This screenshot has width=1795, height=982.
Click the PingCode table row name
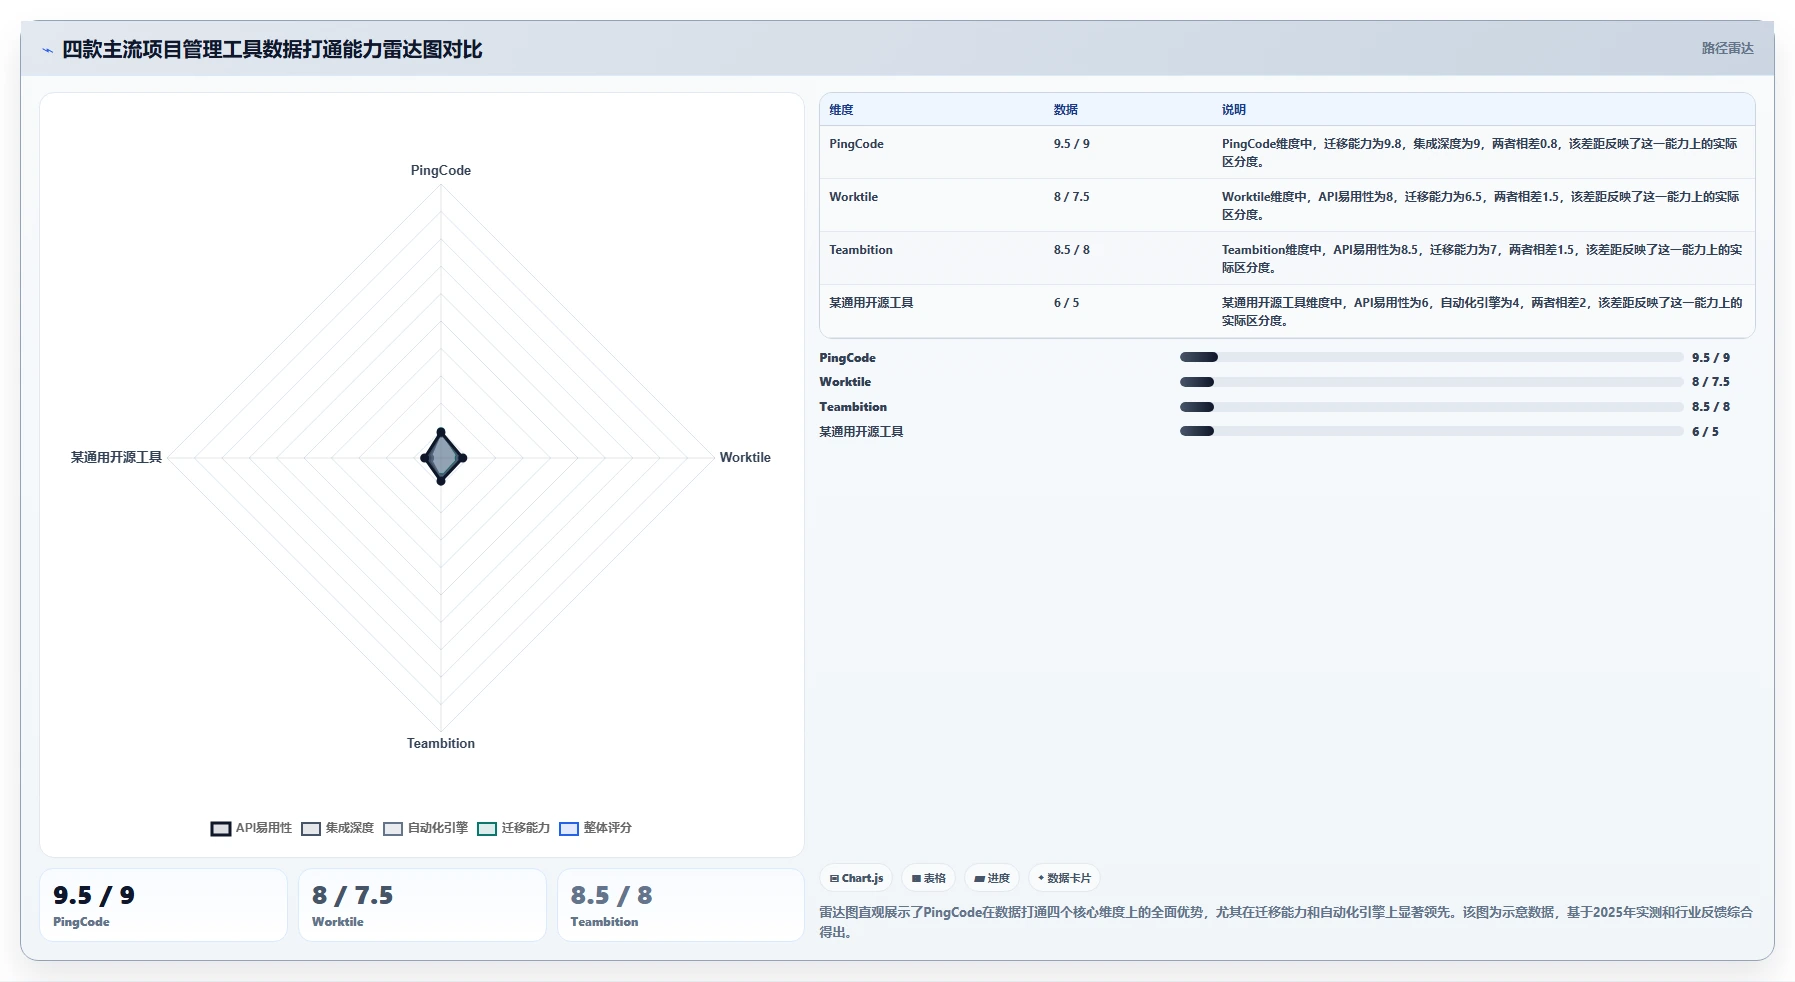[856, 144]
